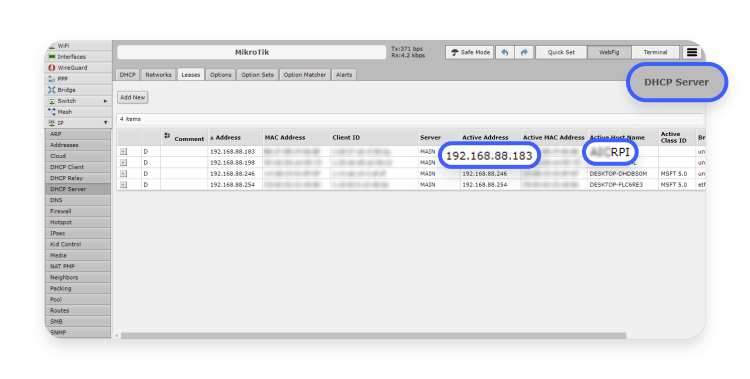Open the Packing menu item
This screenshot has width=750, height=379.
[x=78, y=288]
